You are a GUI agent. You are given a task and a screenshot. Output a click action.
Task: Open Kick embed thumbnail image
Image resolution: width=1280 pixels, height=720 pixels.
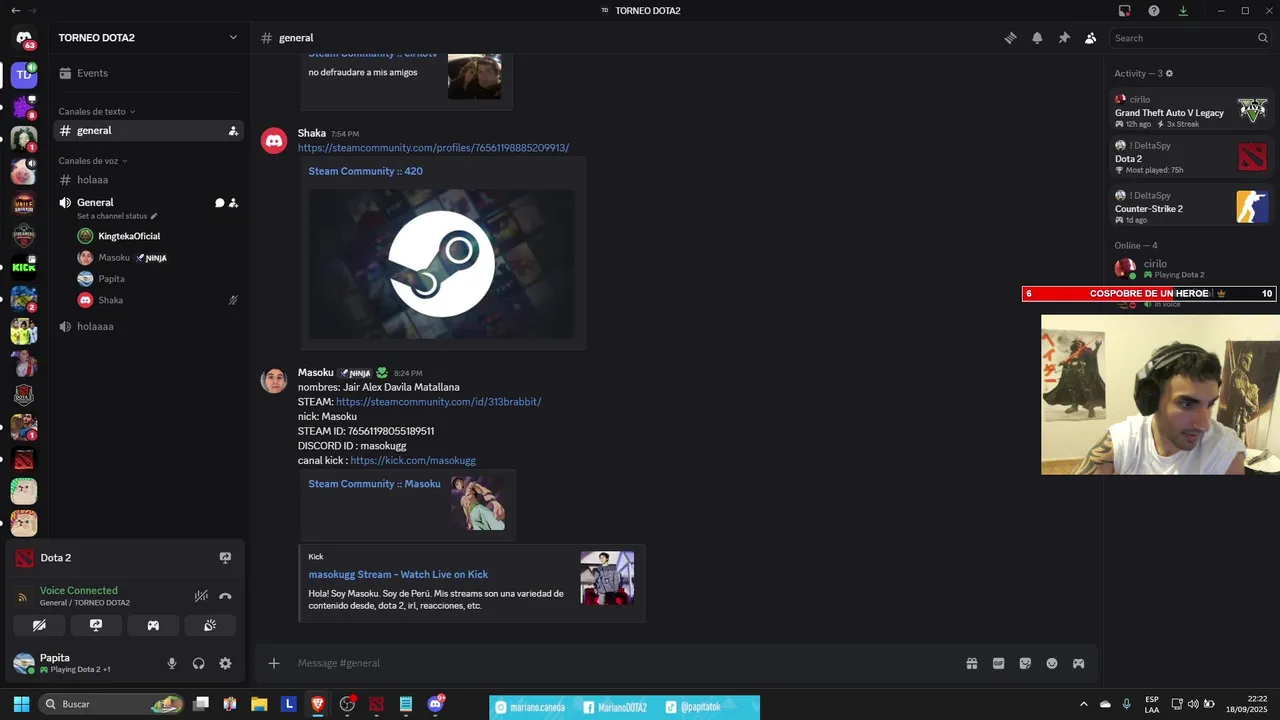[x=607, y=578]
